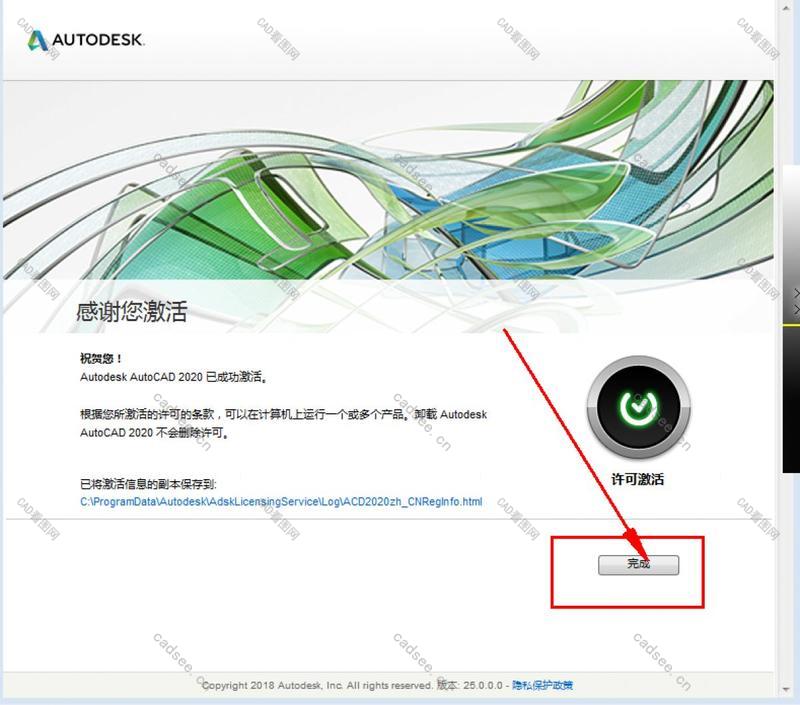This screenshot has height=705, width=800.
Task: Select the 祝贺您！ text
Action: click(x=101, y=358)
